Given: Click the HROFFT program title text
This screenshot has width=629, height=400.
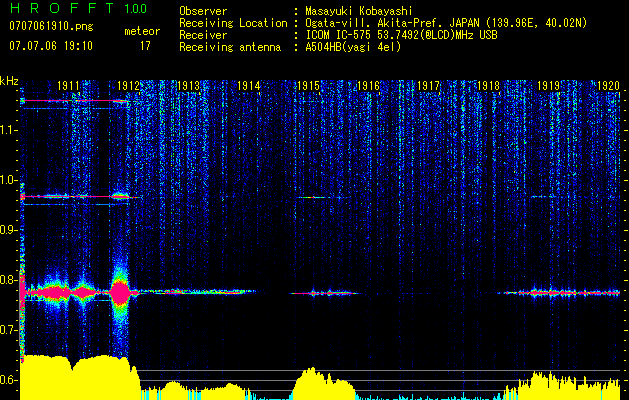Looking at the screenshot, I should 62,8.
